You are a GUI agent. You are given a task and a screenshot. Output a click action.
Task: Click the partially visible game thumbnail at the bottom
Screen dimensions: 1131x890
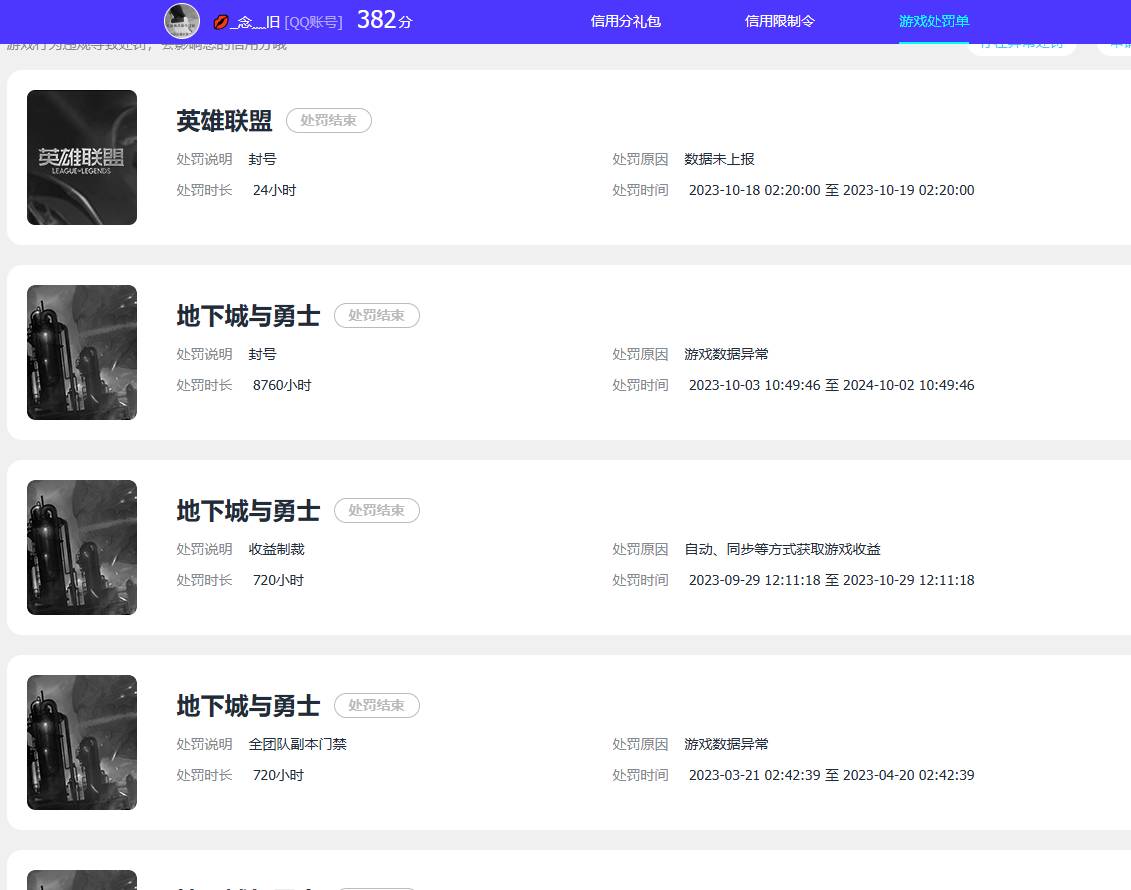click(x=81, y=879)
